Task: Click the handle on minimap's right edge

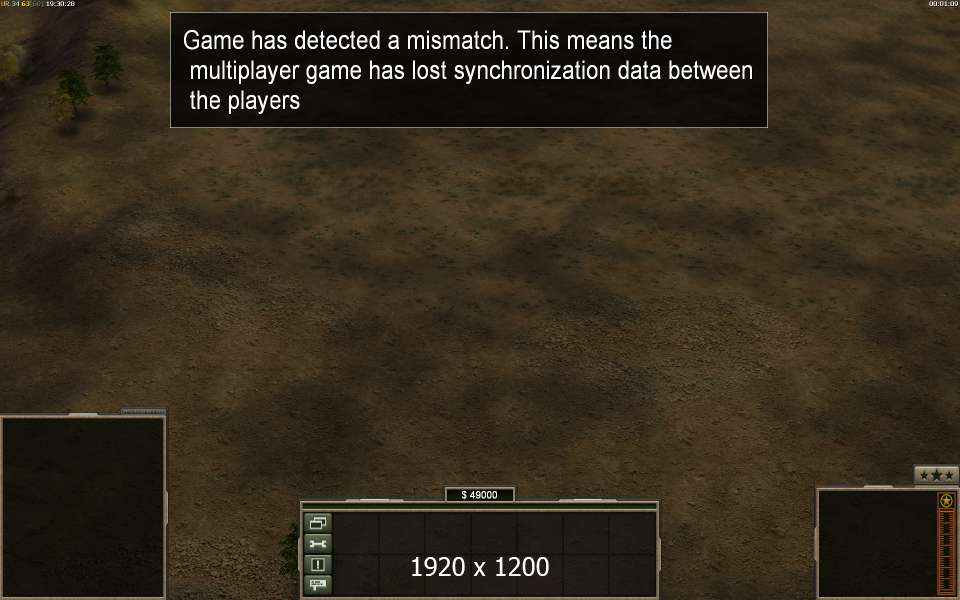Action: (166, 507)
